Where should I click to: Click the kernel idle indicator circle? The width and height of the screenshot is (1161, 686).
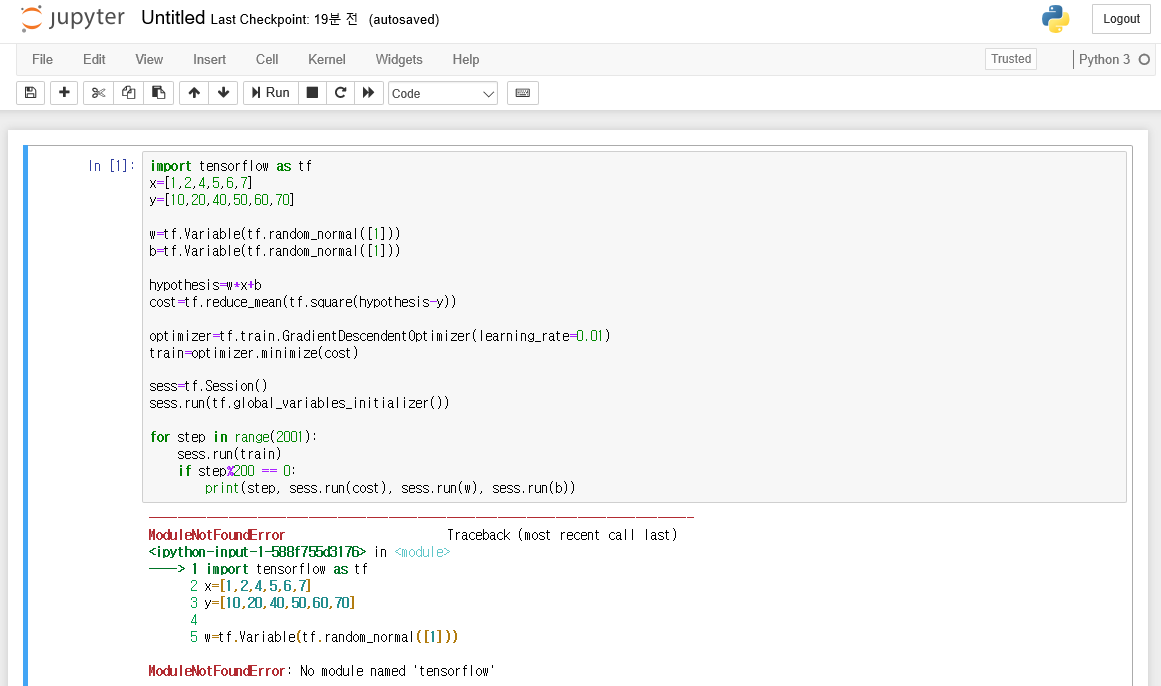1144,59
